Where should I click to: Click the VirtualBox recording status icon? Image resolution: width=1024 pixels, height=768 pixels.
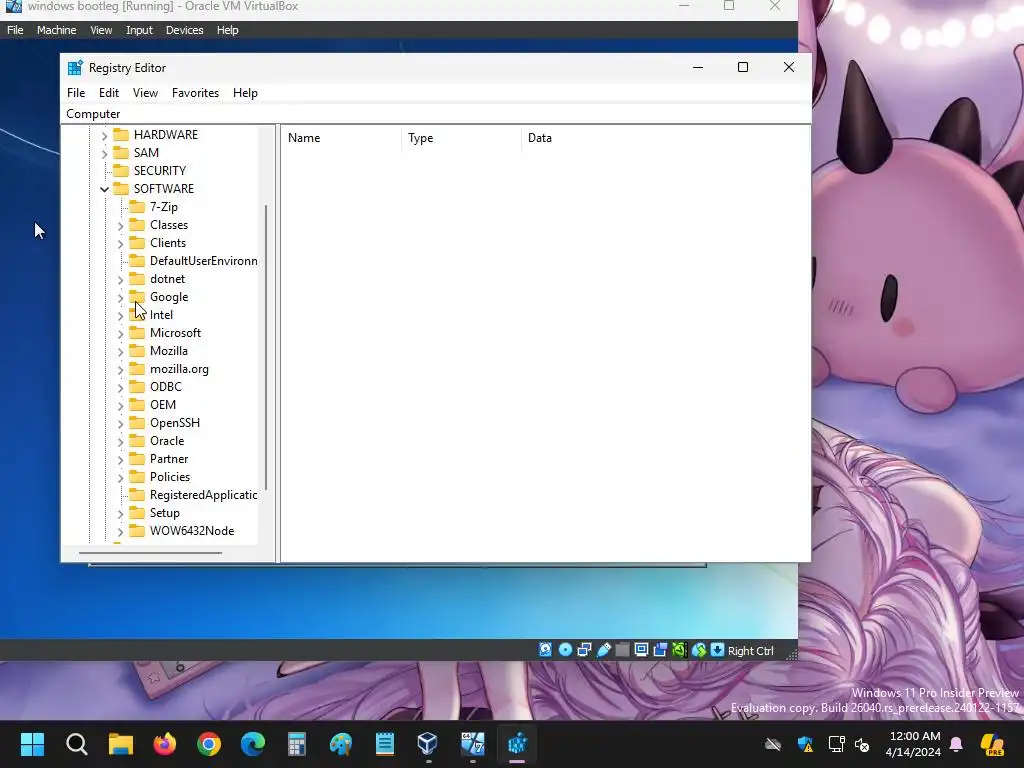click(x=660, y=650)
